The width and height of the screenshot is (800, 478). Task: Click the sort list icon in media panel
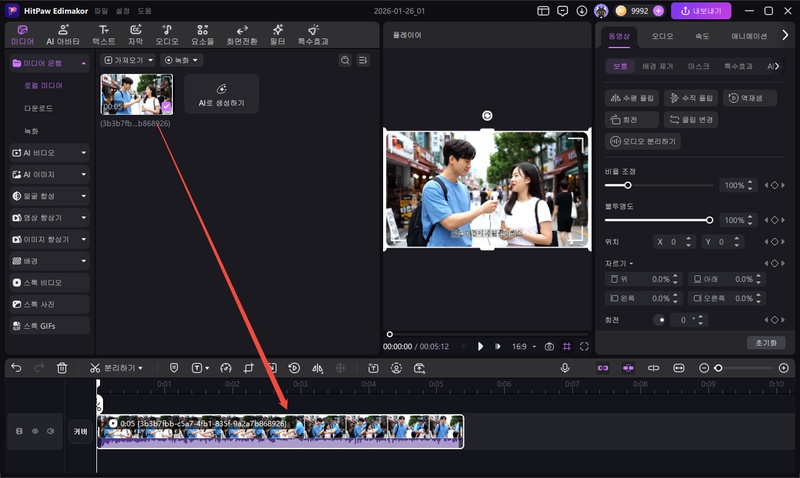tap(363, 60)
